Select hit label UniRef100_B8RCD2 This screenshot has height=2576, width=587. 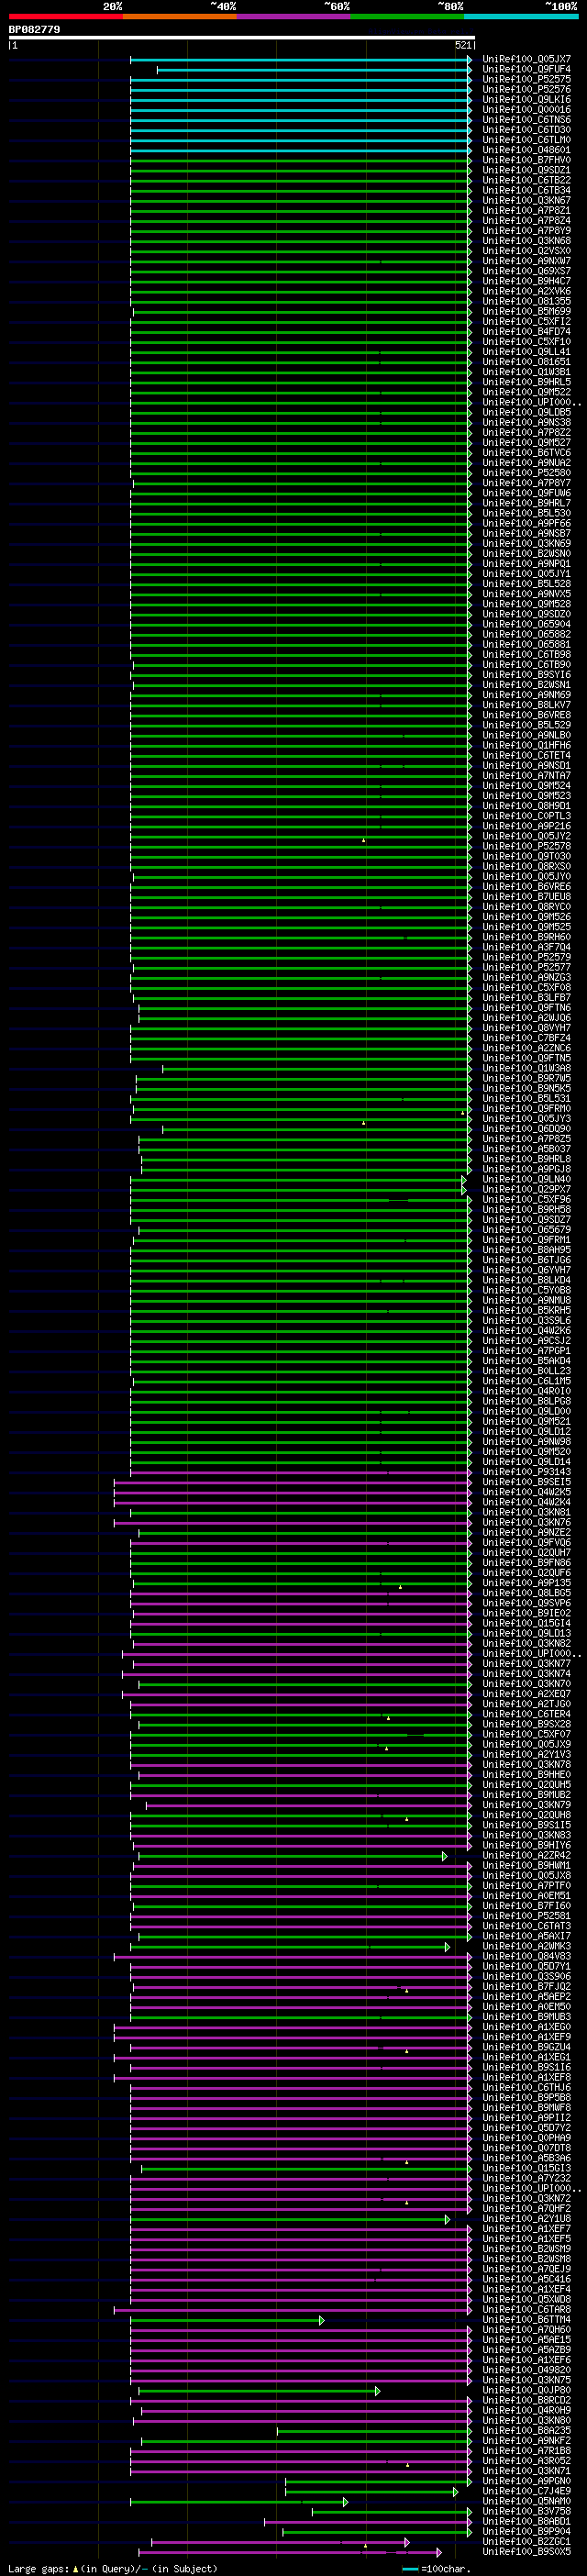[527, 2400]
